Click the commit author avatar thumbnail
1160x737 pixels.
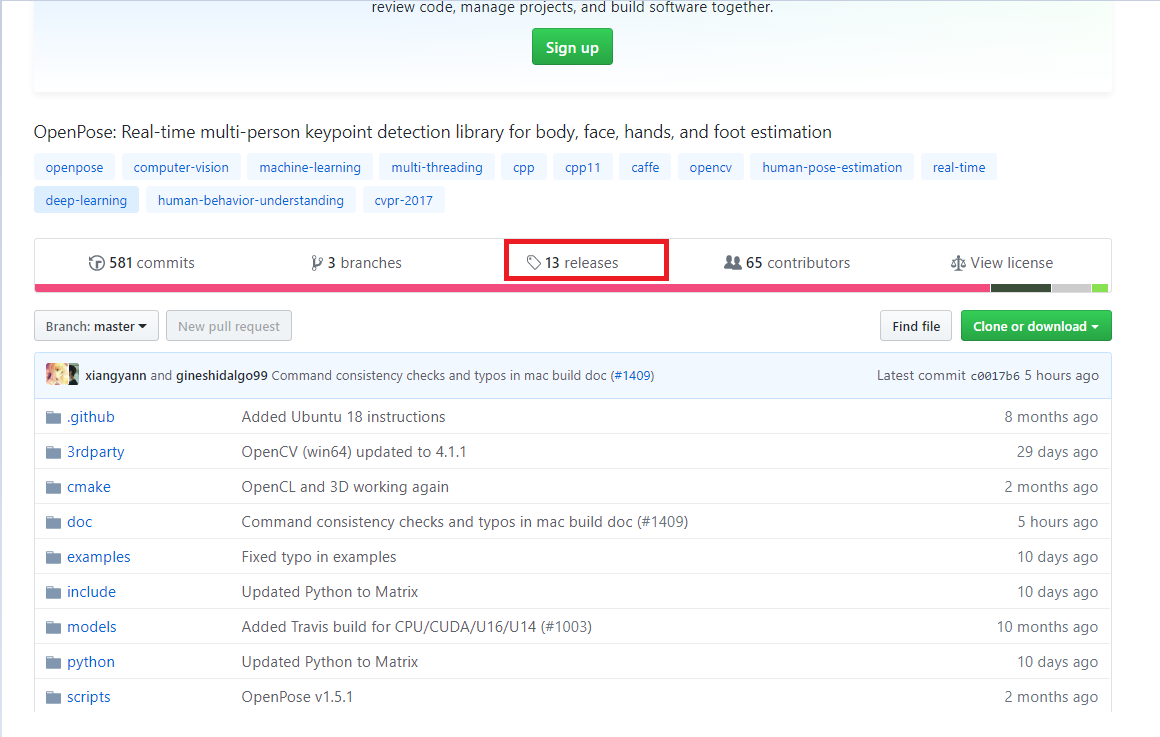coord(62,374)
